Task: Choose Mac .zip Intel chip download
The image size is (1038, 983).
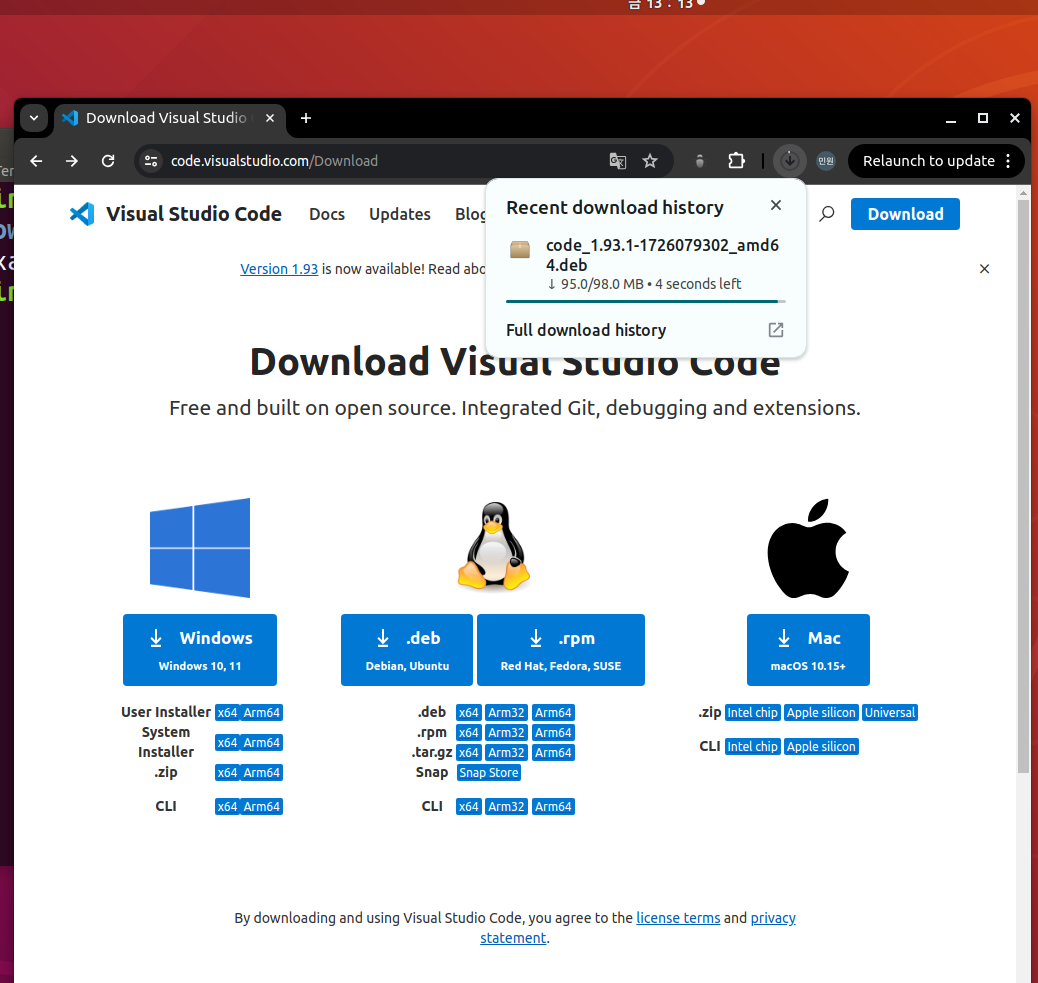Action: pyautogui.click(x=753, y=713)
